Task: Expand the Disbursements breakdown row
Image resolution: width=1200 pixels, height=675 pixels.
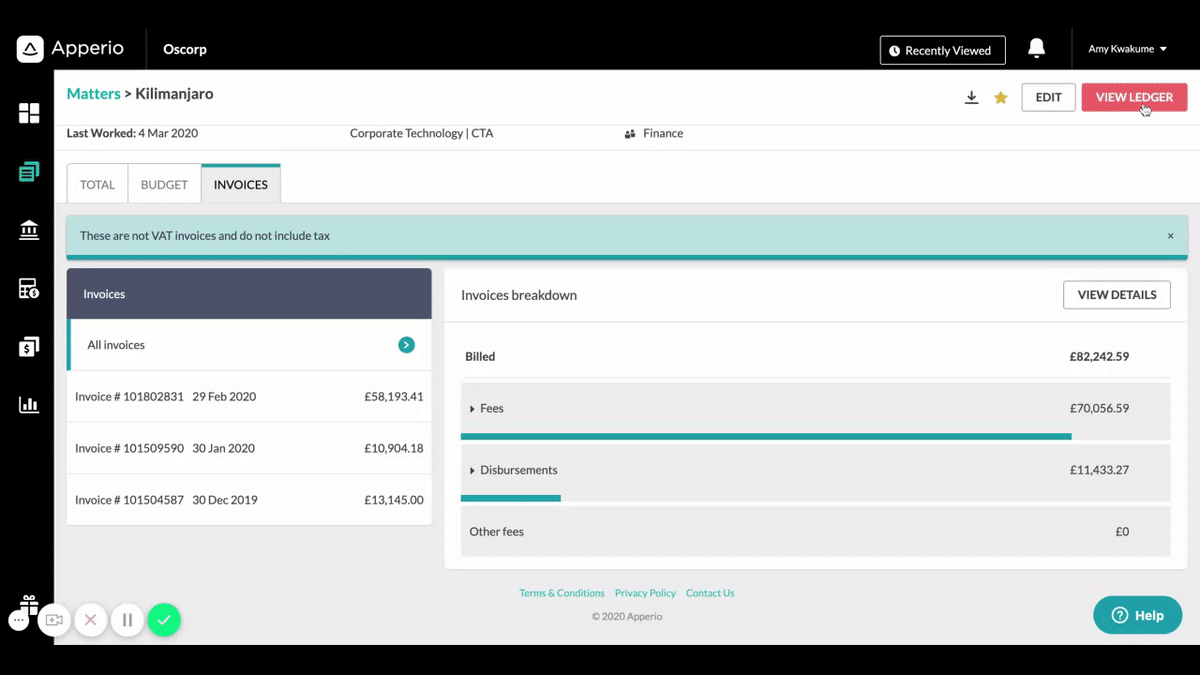Action: click(x=815, y=470)
